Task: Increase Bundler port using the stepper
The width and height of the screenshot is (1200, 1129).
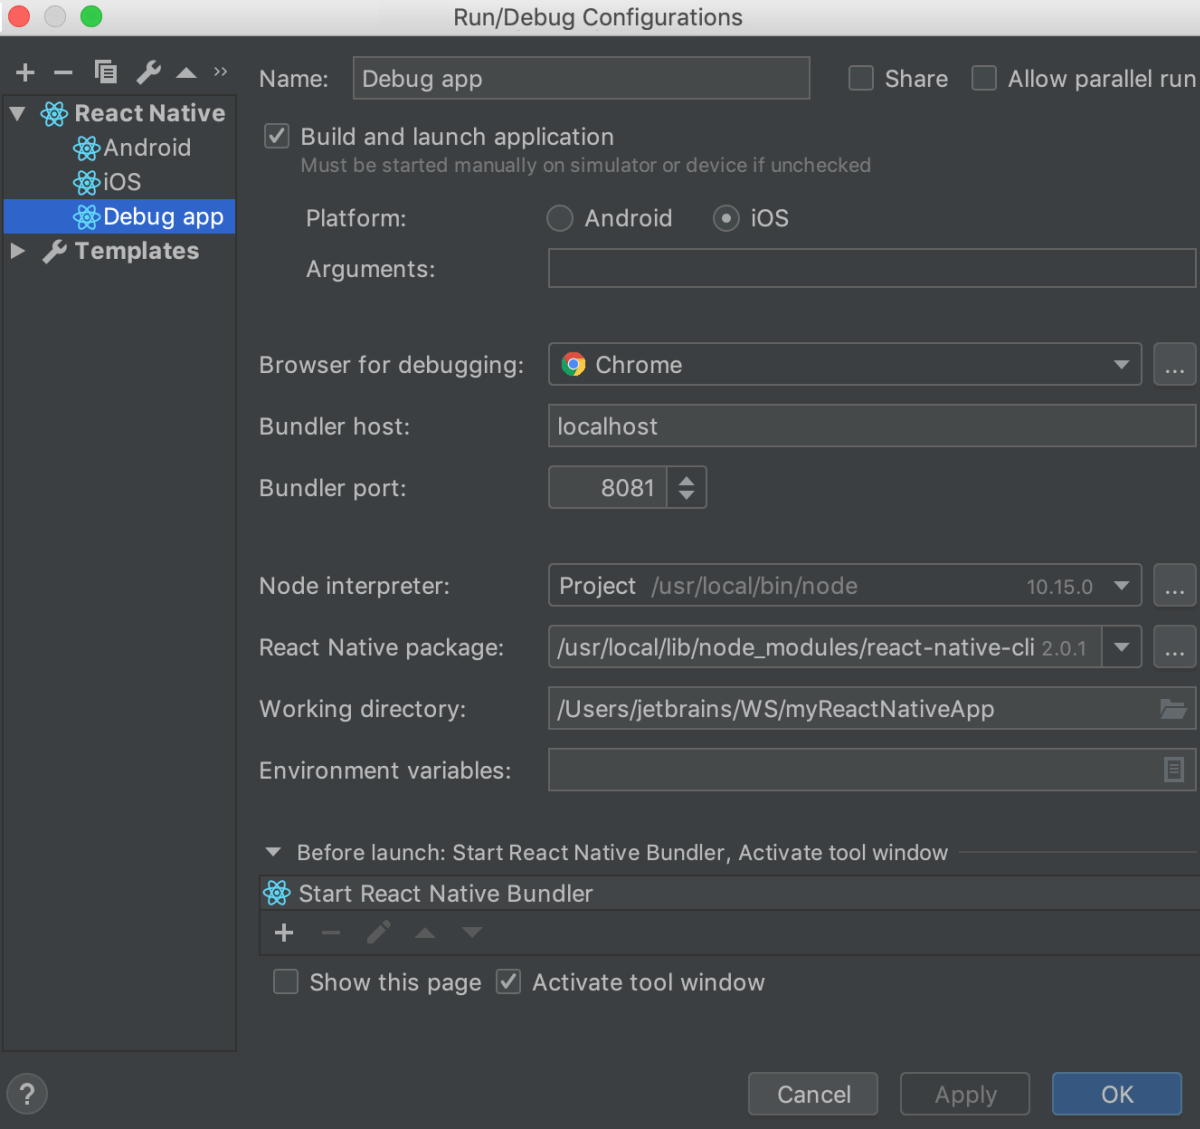Action: (x=687, y=479)
